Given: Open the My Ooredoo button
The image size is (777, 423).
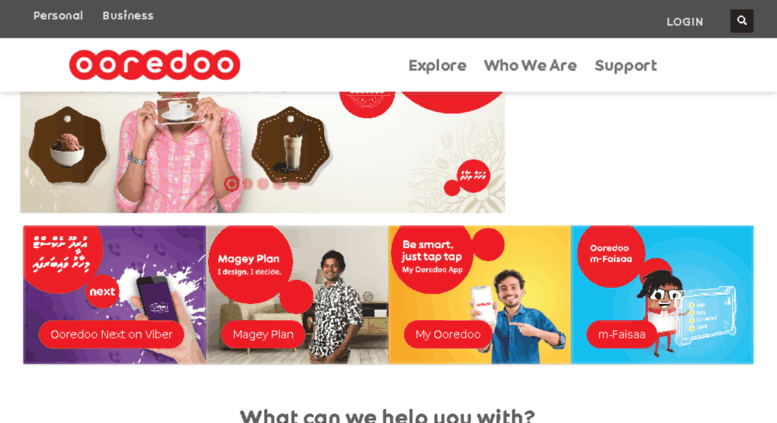Looking at the screenshot, I should pyautogui.click(x=447, y=334).
